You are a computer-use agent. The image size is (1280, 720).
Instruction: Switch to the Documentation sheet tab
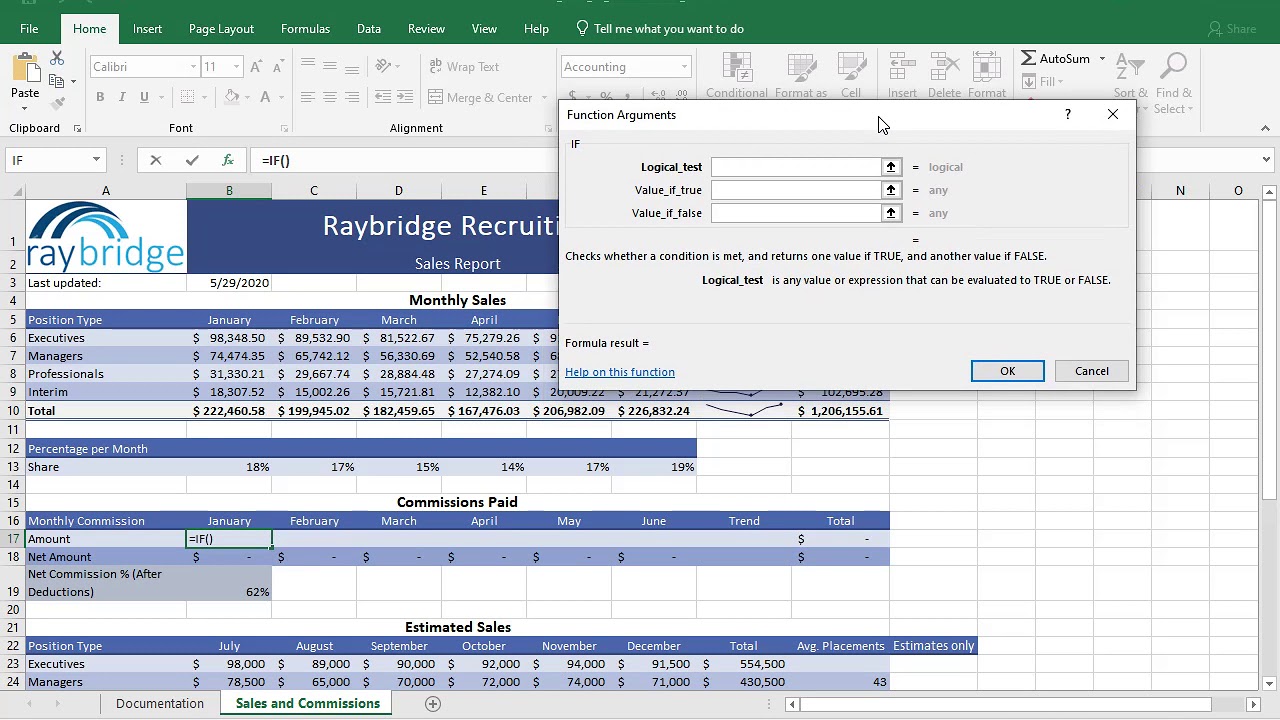[x=160, y=704]
